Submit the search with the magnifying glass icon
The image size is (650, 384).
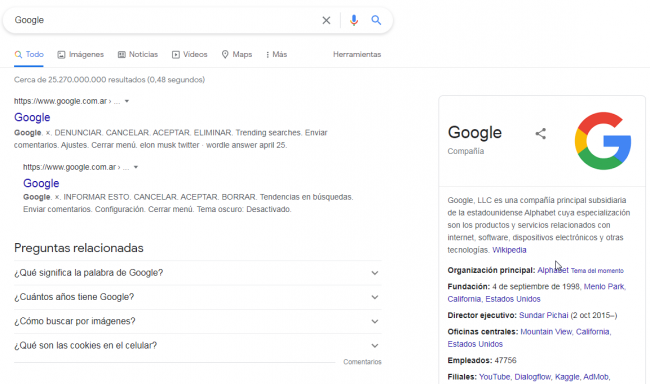376,20
